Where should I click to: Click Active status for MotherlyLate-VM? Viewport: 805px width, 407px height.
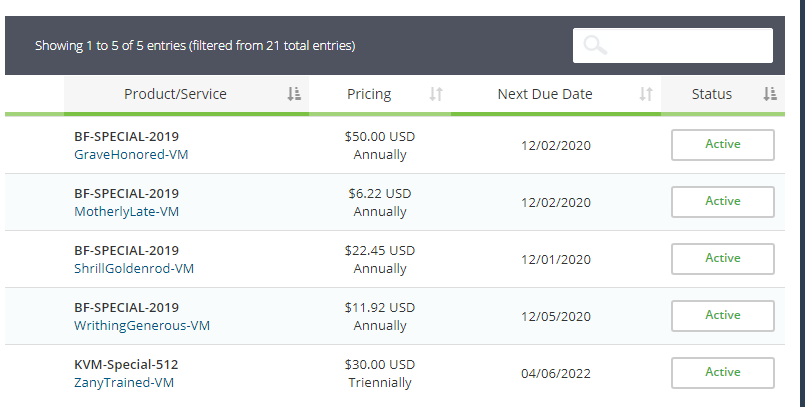tap(722, 201)
